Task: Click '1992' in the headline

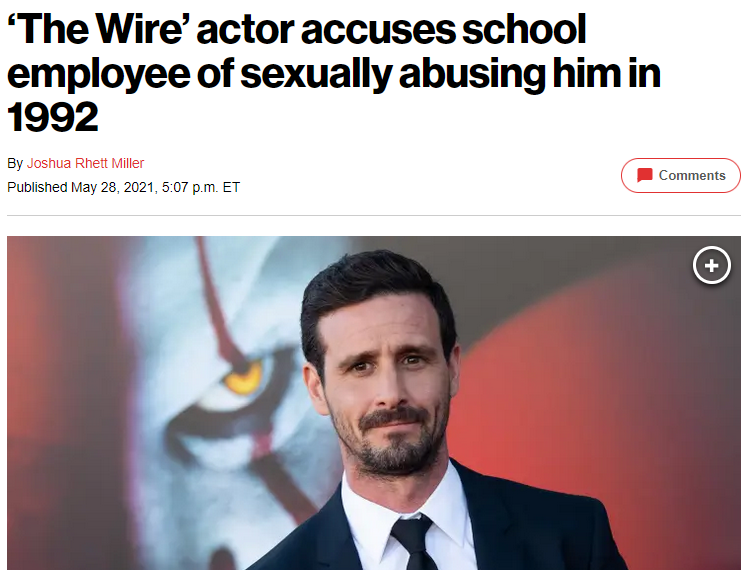Action: click(53, 117)
